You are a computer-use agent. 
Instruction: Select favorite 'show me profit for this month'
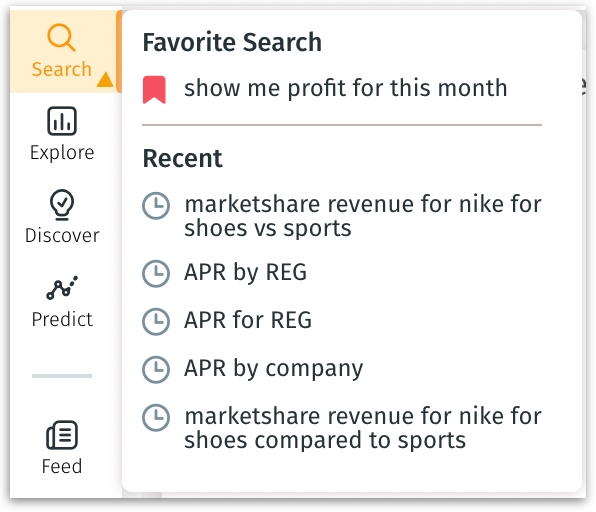coord(346,88)
